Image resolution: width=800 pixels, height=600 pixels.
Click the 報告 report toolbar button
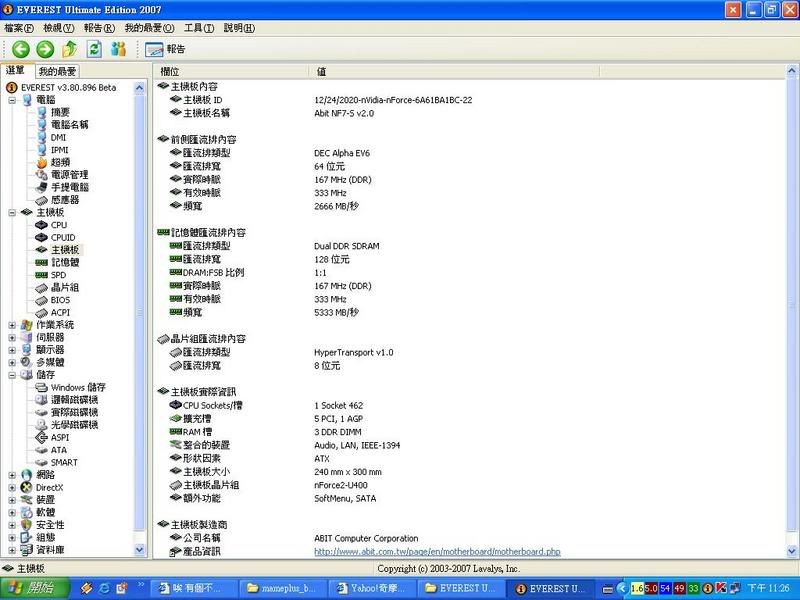click(x=166, y=49)
